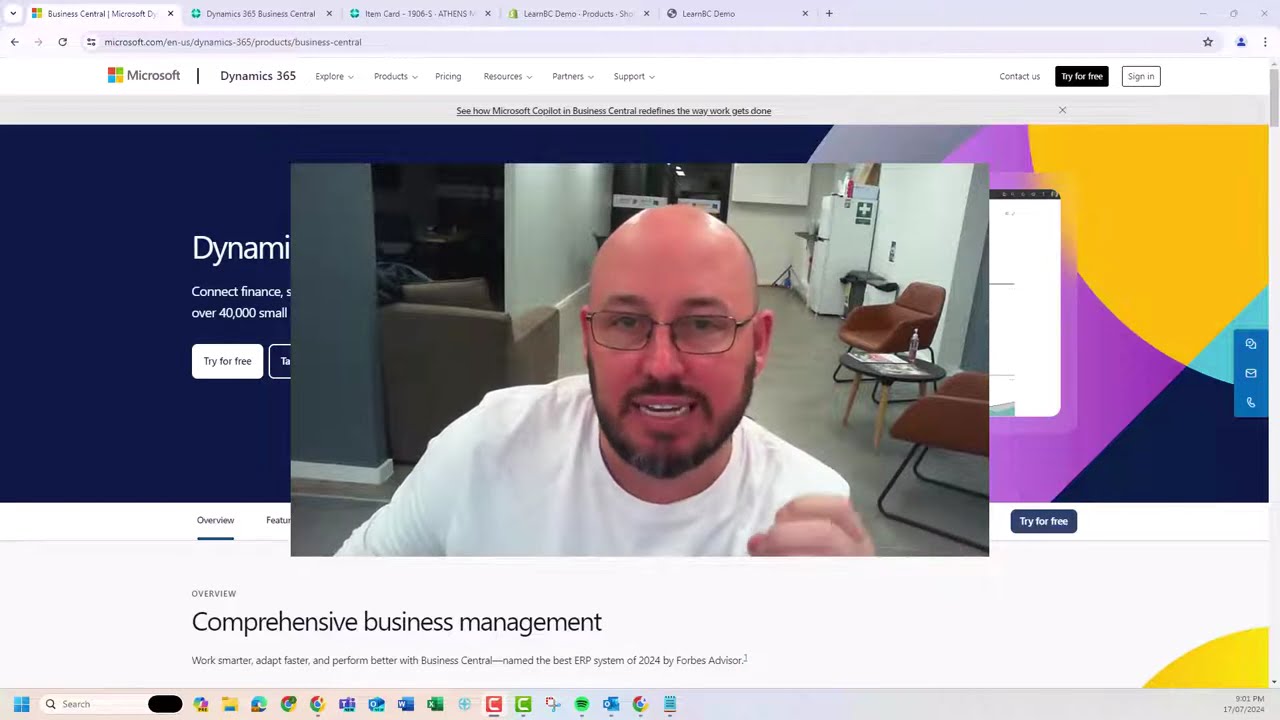The width and height of the screenshot is (1280, 720).
Task: Expand the Explore menu
Action: (x=334, y=76)
